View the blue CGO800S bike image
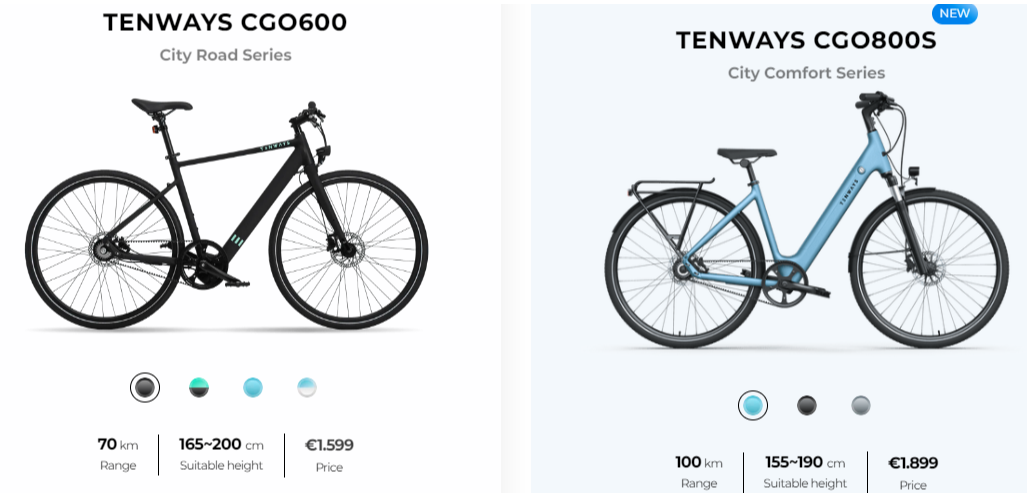This screenshot has width=1027, height=493. pyautogui.click(x=806, y=230)
